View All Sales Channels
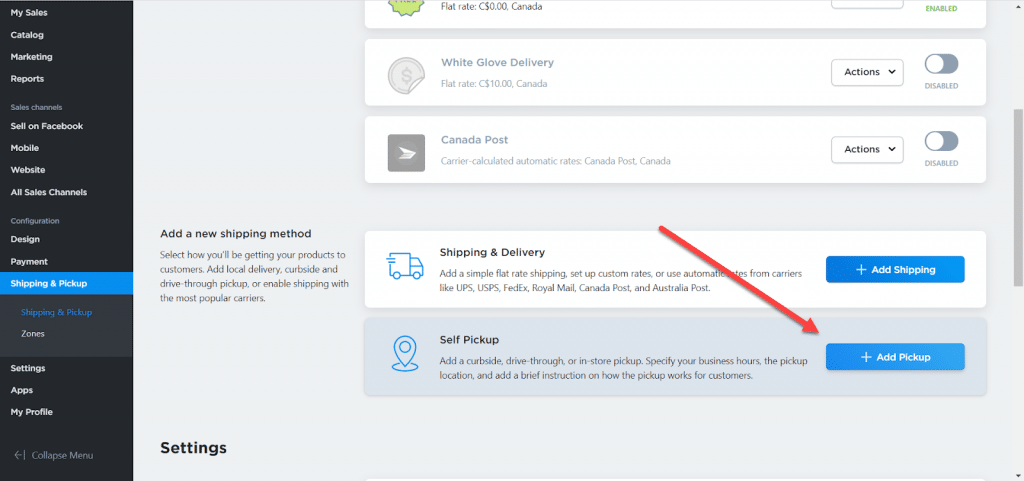Screen dimensions: 1024x481 click(49, 192)
